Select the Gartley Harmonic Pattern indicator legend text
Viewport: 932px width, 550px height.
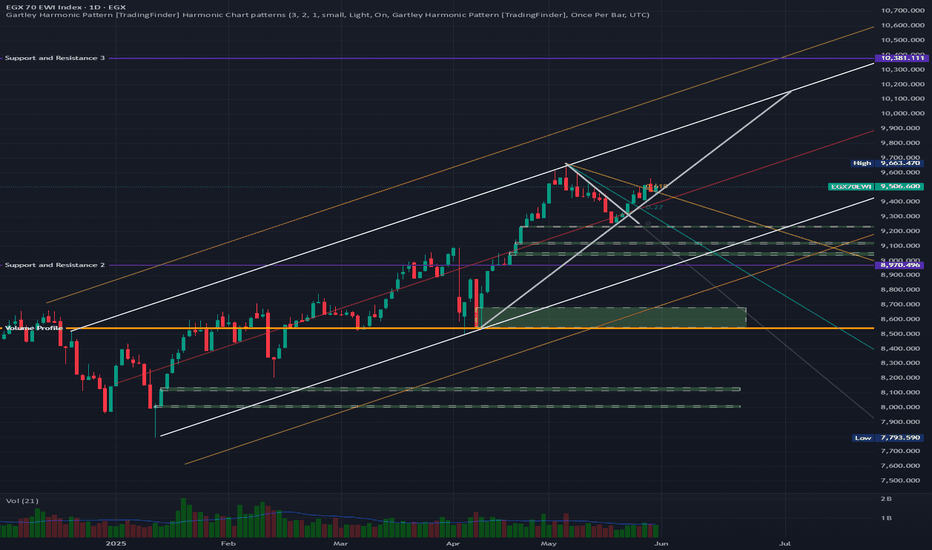click(x=328, y=15)
